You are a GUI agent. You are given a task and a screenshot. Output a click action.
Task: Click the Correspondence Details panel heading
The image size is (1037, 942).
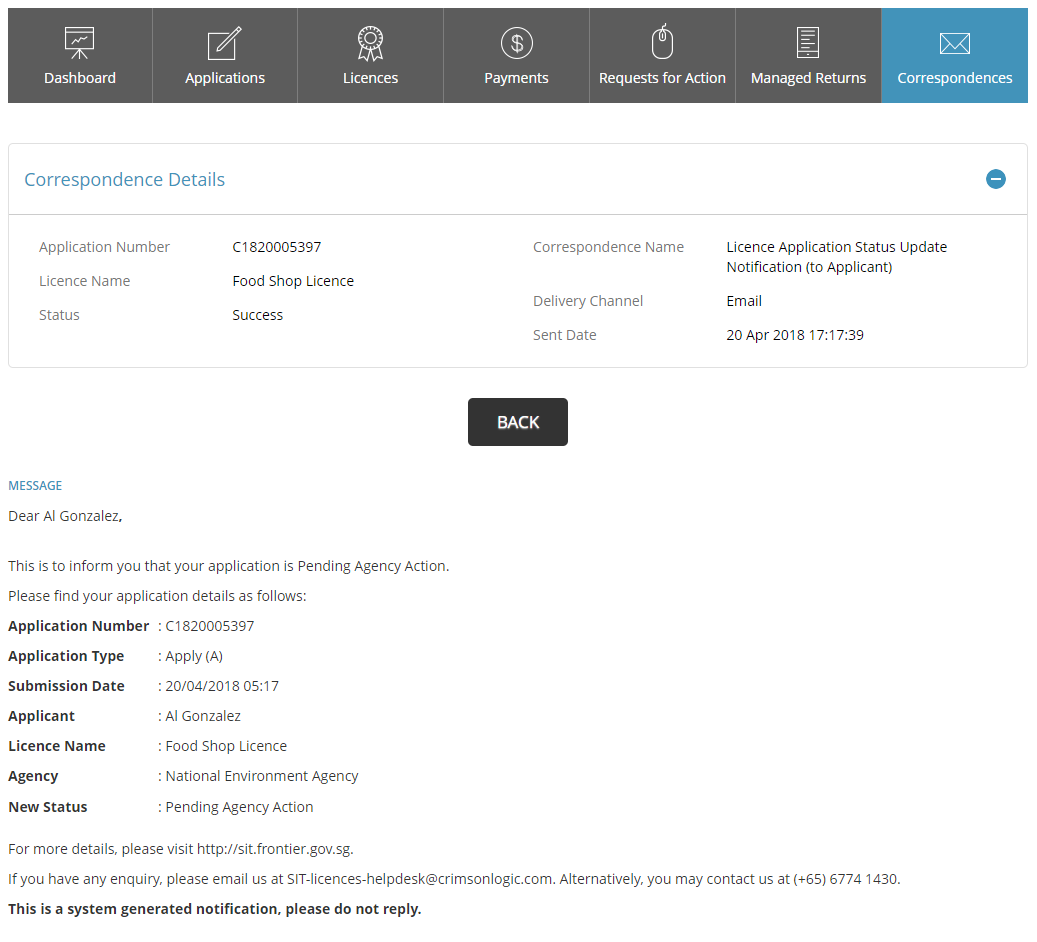click(x=125, y=180)
